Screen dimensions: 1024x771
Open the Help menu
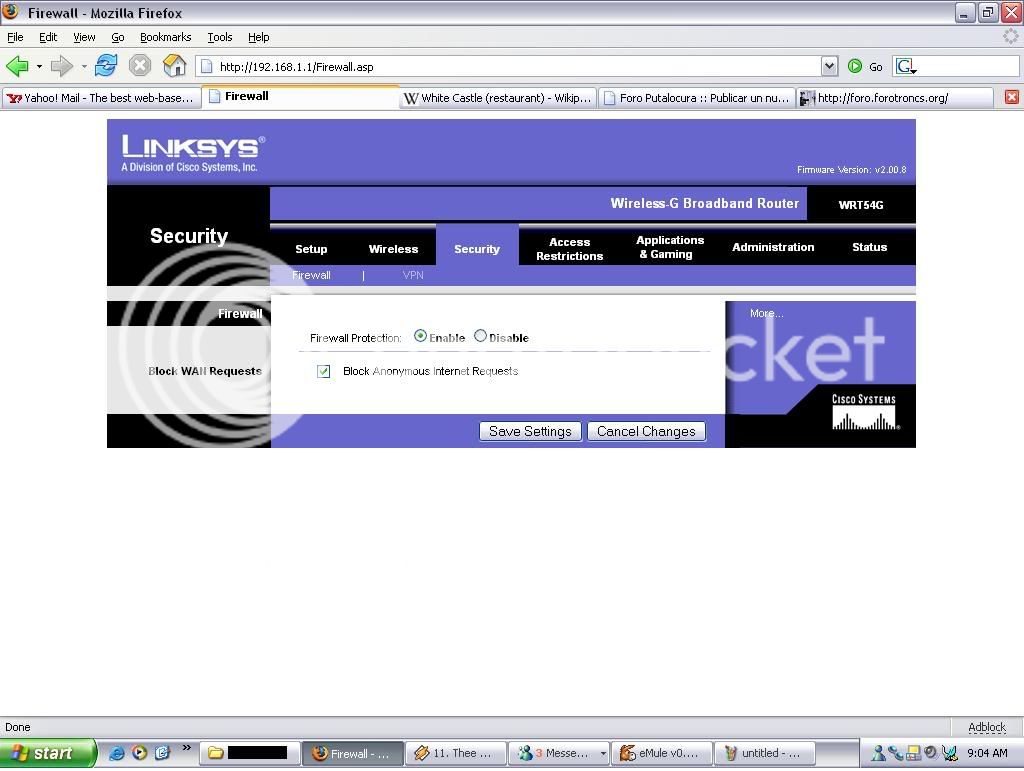(259, 37)
